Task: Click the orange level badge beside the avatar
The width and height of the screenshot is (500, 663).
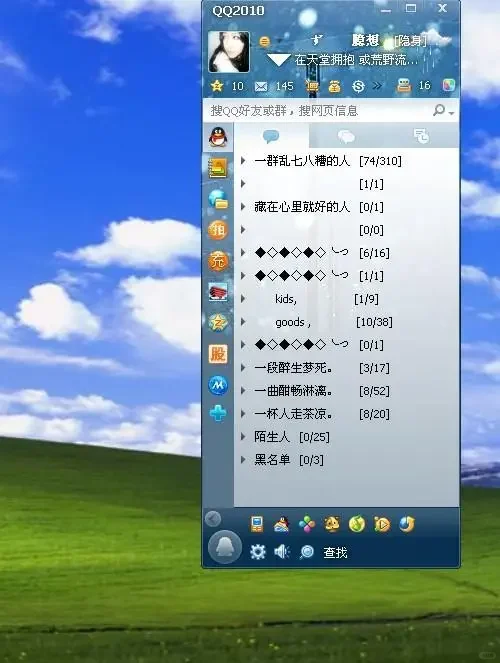Action: tap(264, 41)
